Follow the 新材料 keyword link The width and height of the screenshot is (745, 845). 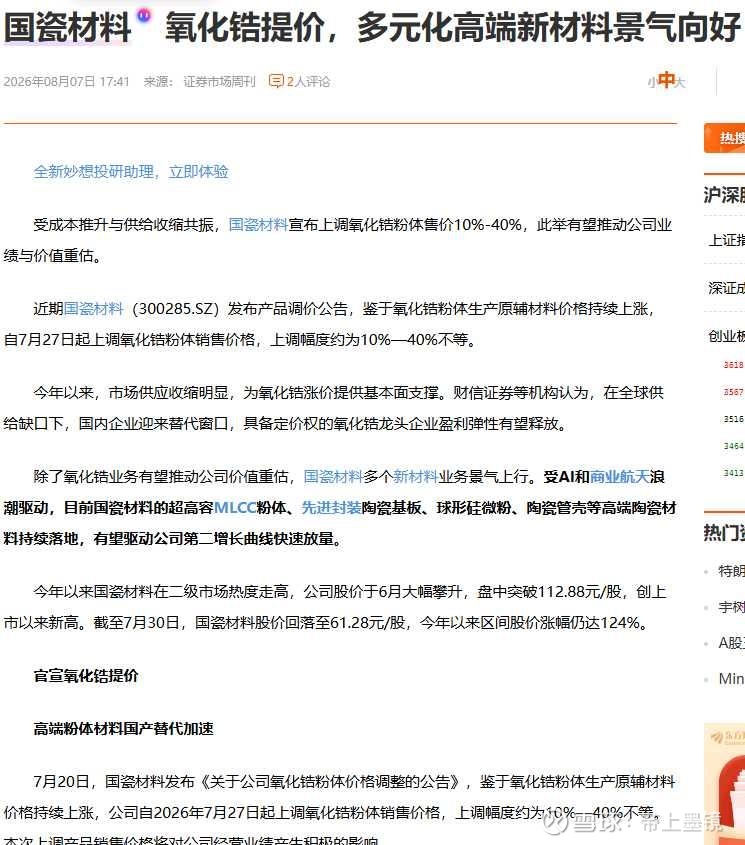(415, 476)
